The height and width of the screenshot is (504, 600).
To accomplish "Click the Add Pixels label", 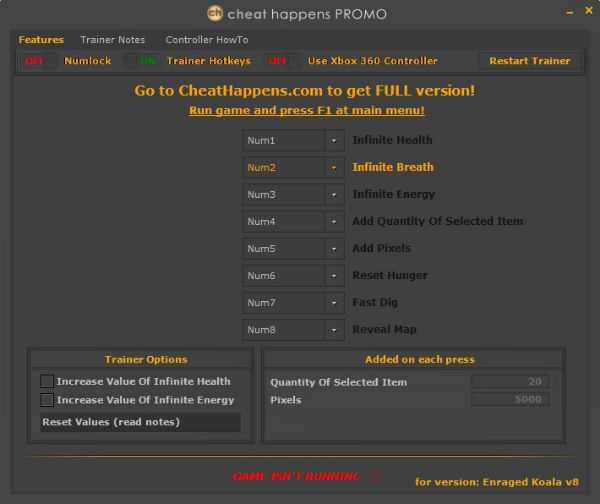I will [382, 248].
